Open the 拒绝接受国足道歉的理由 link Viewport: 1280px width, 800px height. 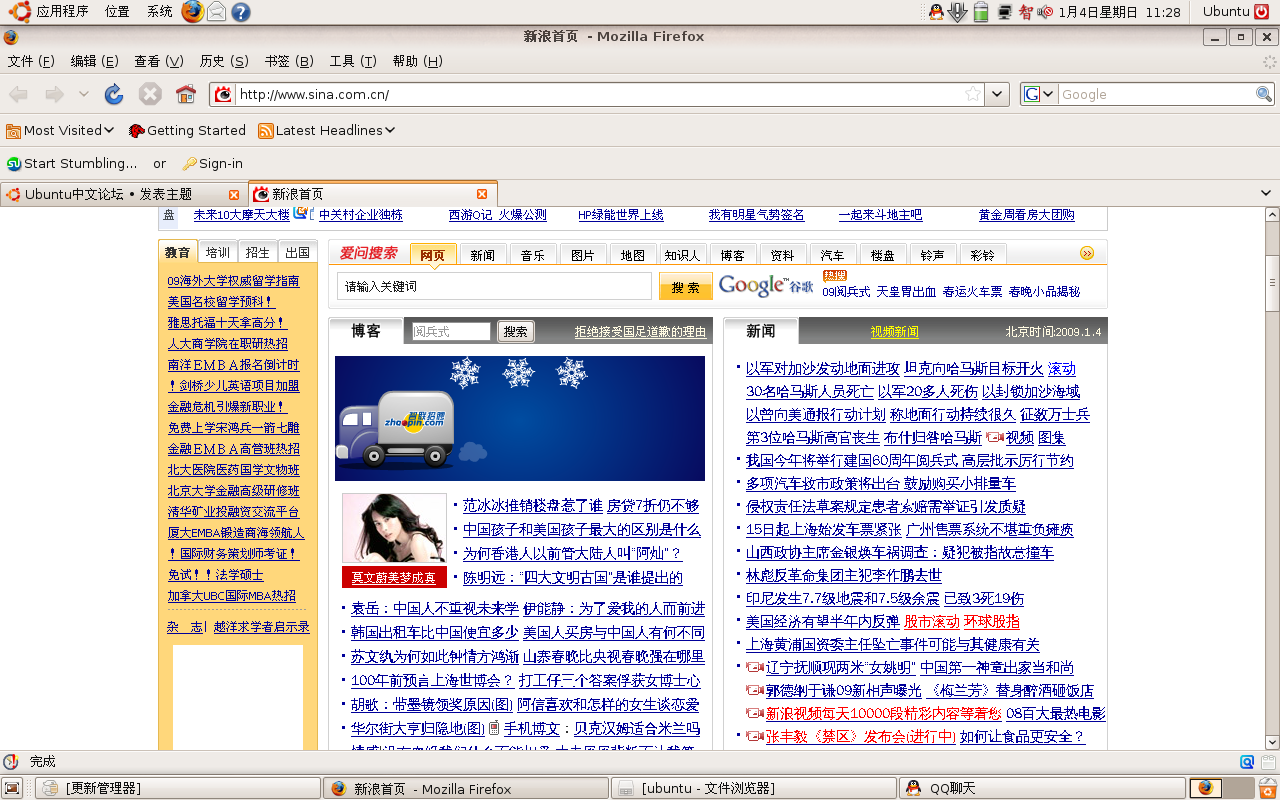click(x=640, y=331)
